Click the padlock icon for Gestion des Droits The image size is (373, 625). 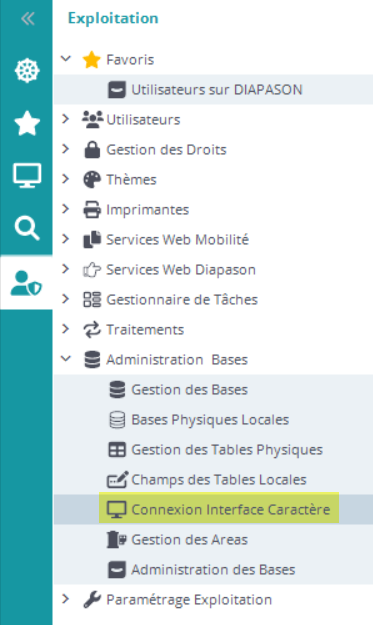tap(92, 150)
